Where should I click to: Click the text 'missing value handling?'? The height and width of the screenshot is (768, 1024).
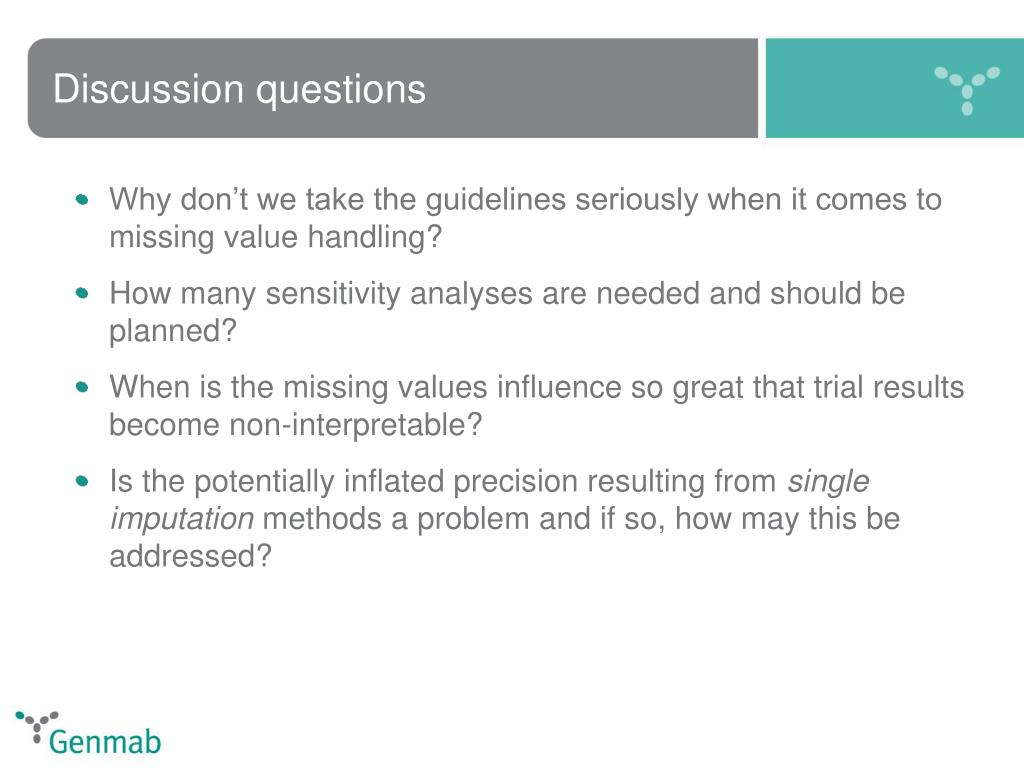point(276,237)
